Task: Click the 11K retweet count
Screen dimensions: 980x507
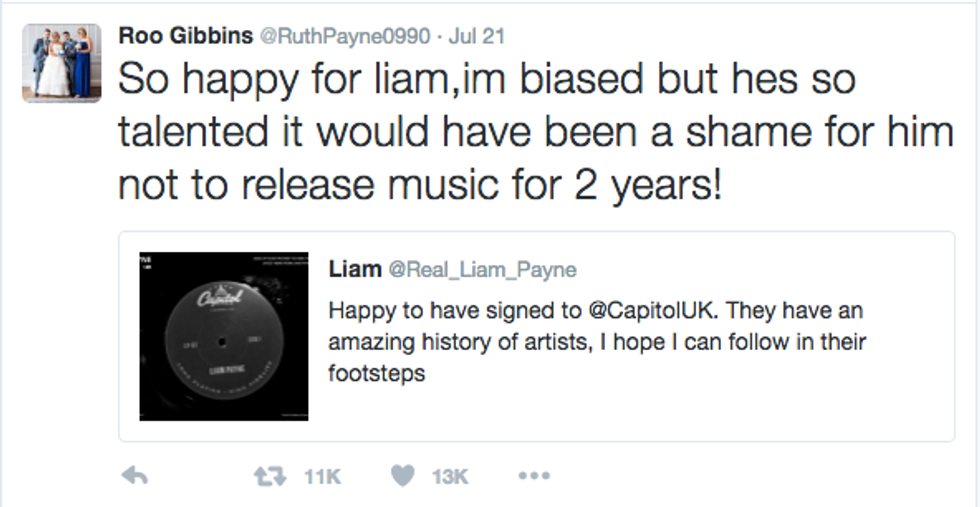Action: coord(321,477)
